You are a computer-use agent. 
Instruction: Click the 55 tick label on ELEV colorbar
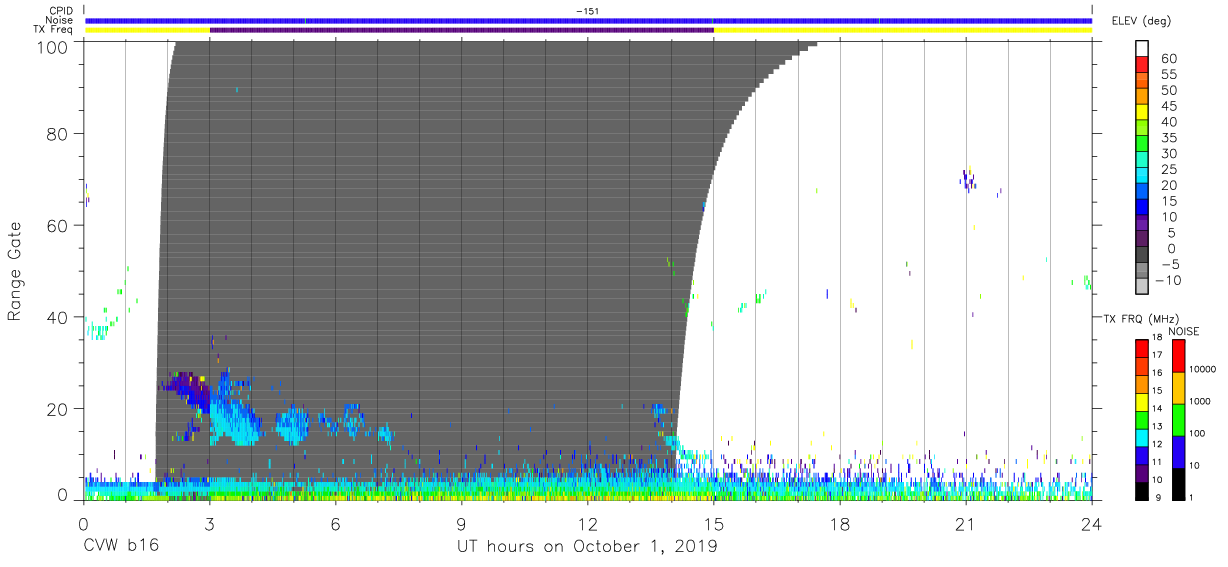[x=1167, y=74]
